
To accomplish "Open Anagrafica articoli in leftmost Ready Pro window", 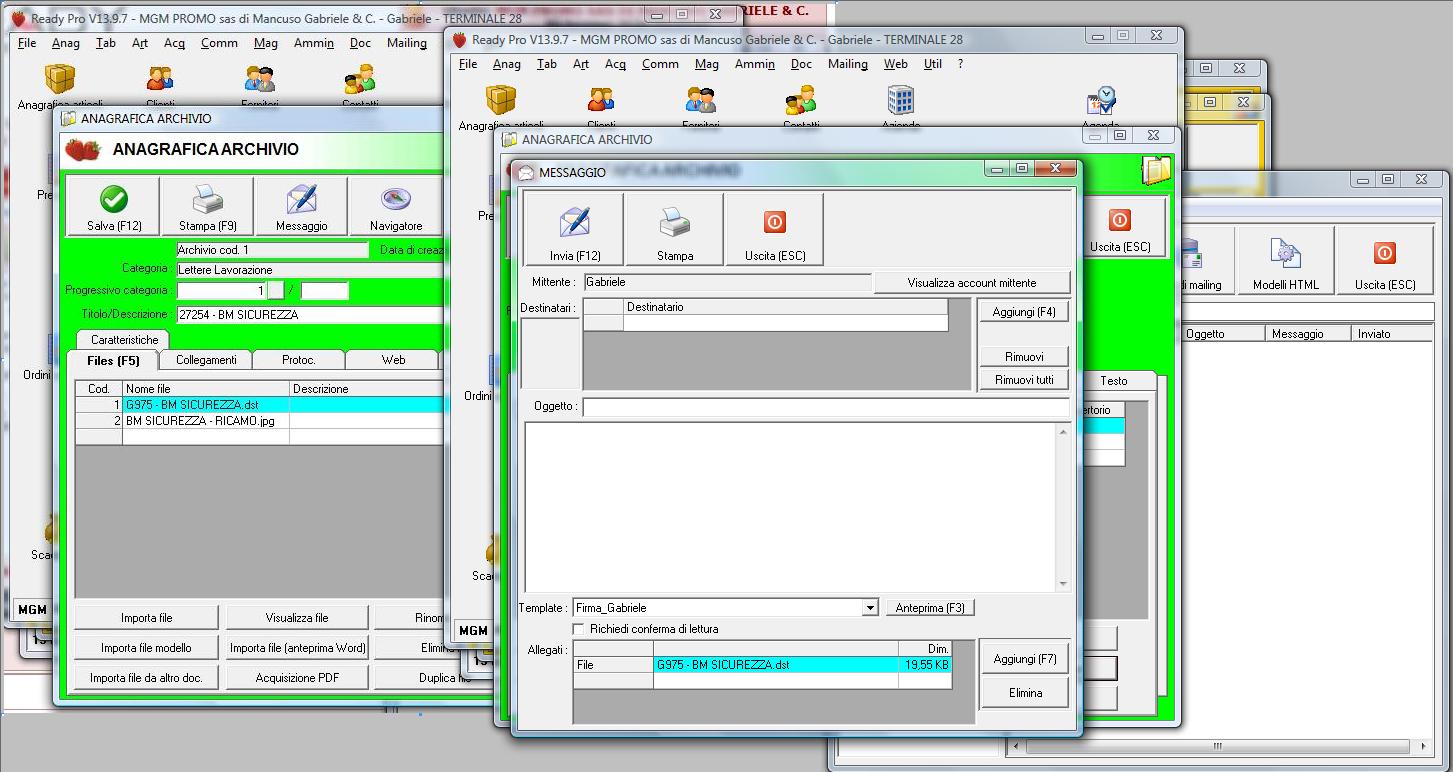I will pyautogui.click(x=60, y=79).
